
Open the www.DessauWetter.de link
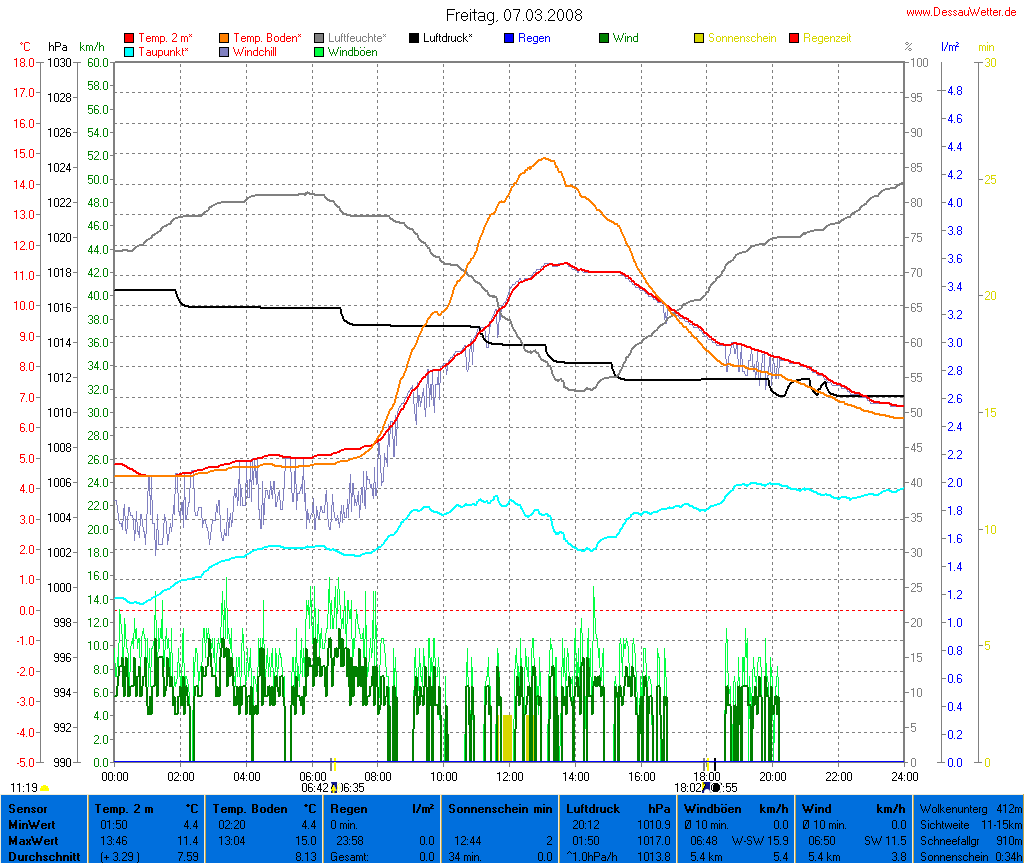[x=962, y=12]
